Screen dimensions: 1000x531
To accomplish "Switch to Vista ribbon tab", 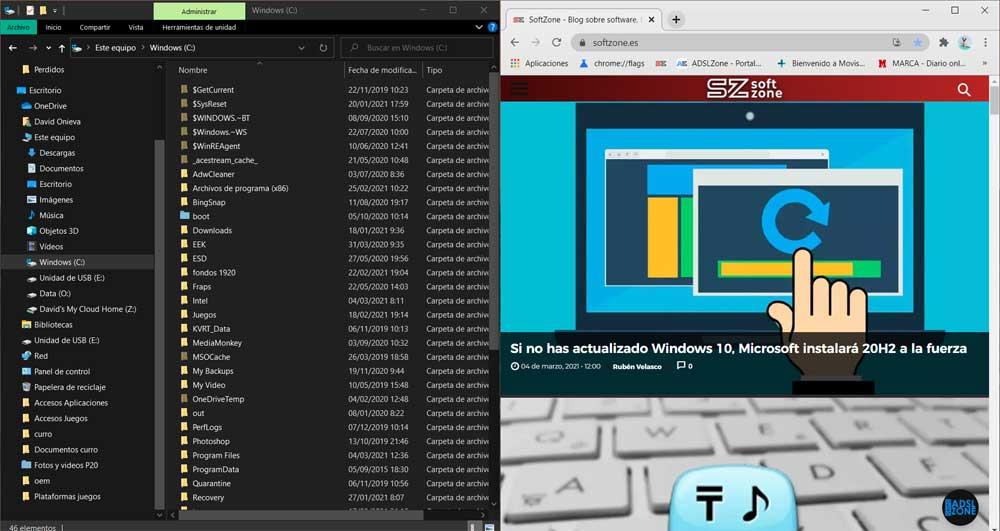I will pyautogui.click(x=136, y=27).
